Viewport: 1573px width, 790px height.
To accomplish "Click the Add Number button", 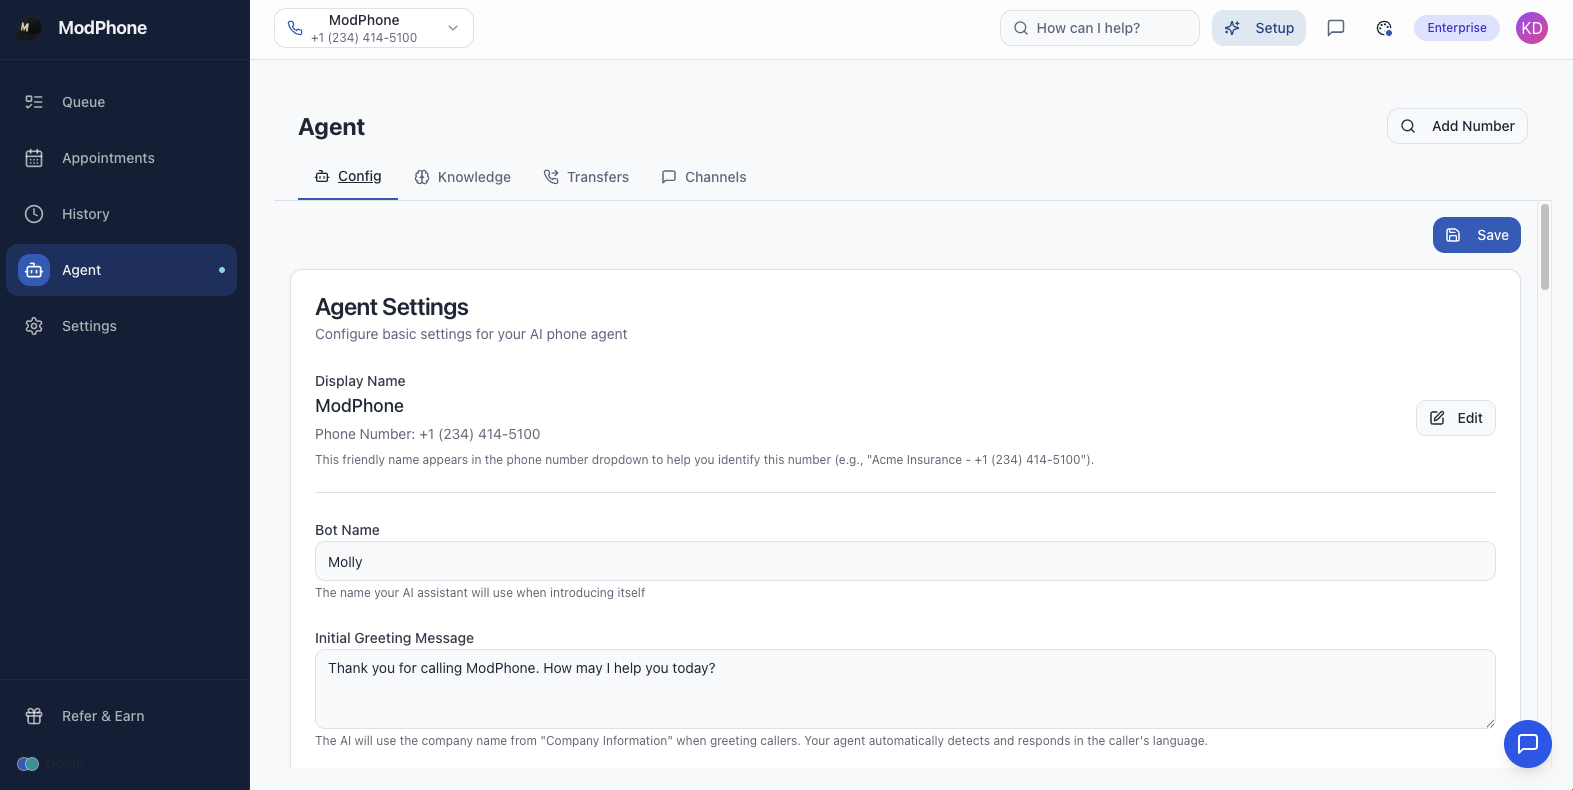I will click(x=1457, y=126).
